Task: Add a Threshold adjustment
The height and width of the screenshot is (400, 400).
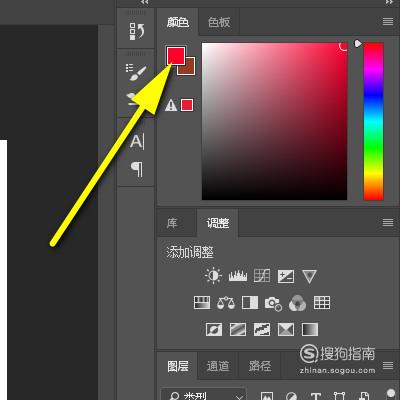Action: tap(262, 330)
